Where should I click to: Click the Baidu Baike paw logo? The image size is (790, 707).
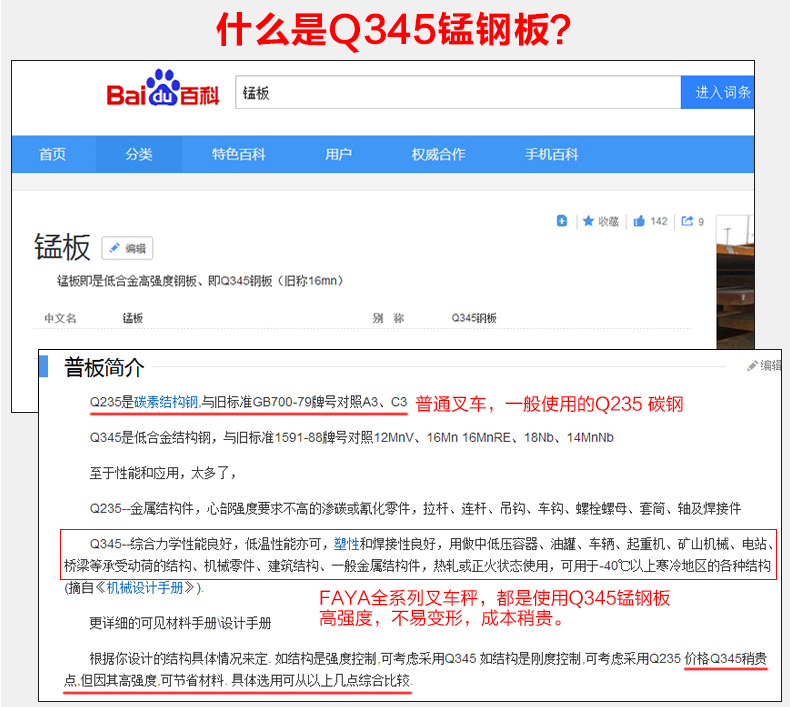pos(163,88)
